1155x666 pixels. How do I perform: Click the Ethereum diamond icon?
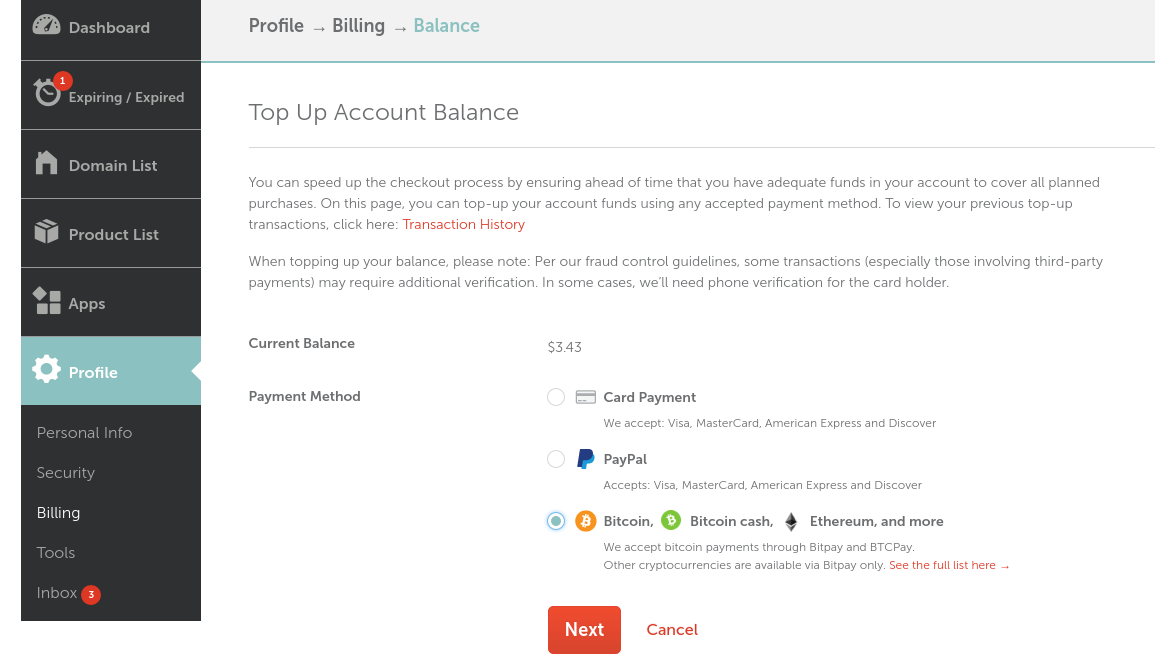[791, 522]
